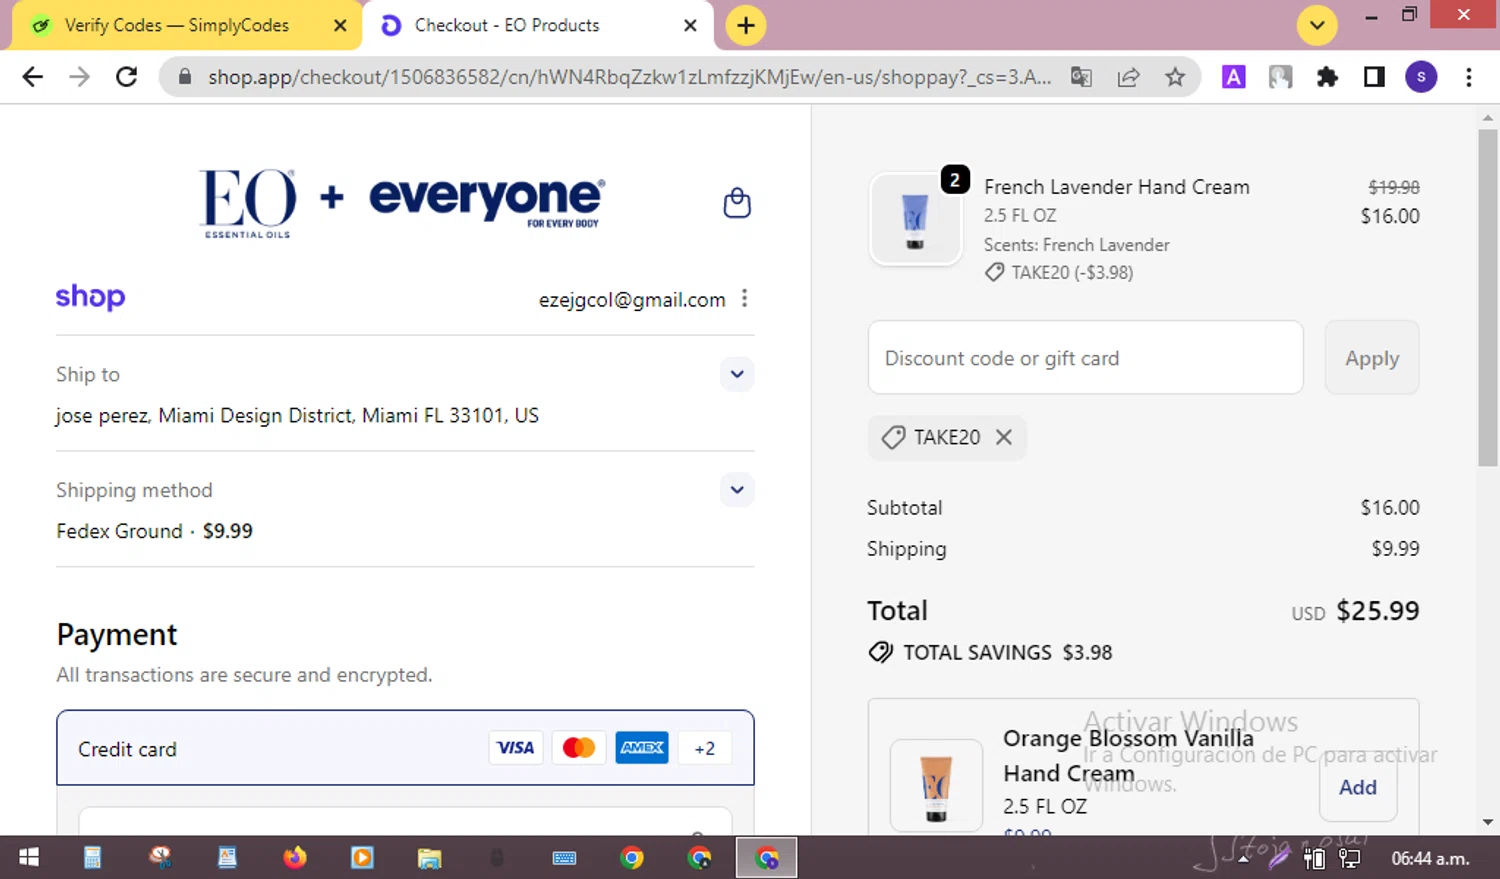Click the TAKE20 (-$3.98) discount label

(1072, 272)
